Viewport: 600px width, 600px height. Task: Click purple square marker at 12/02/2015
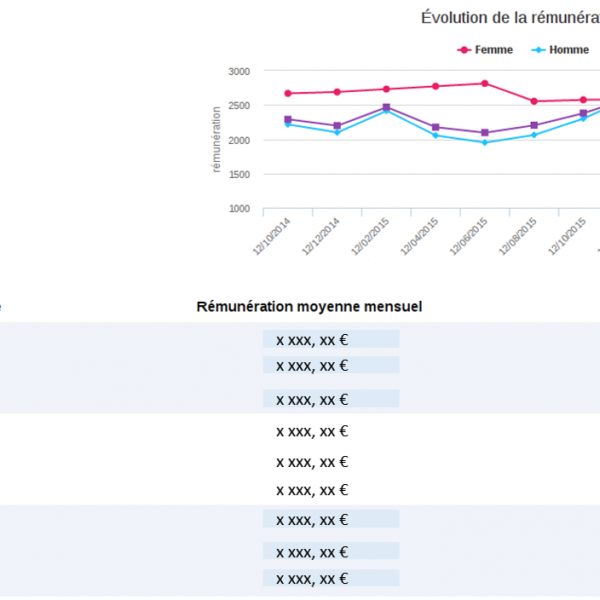point(386,107)
